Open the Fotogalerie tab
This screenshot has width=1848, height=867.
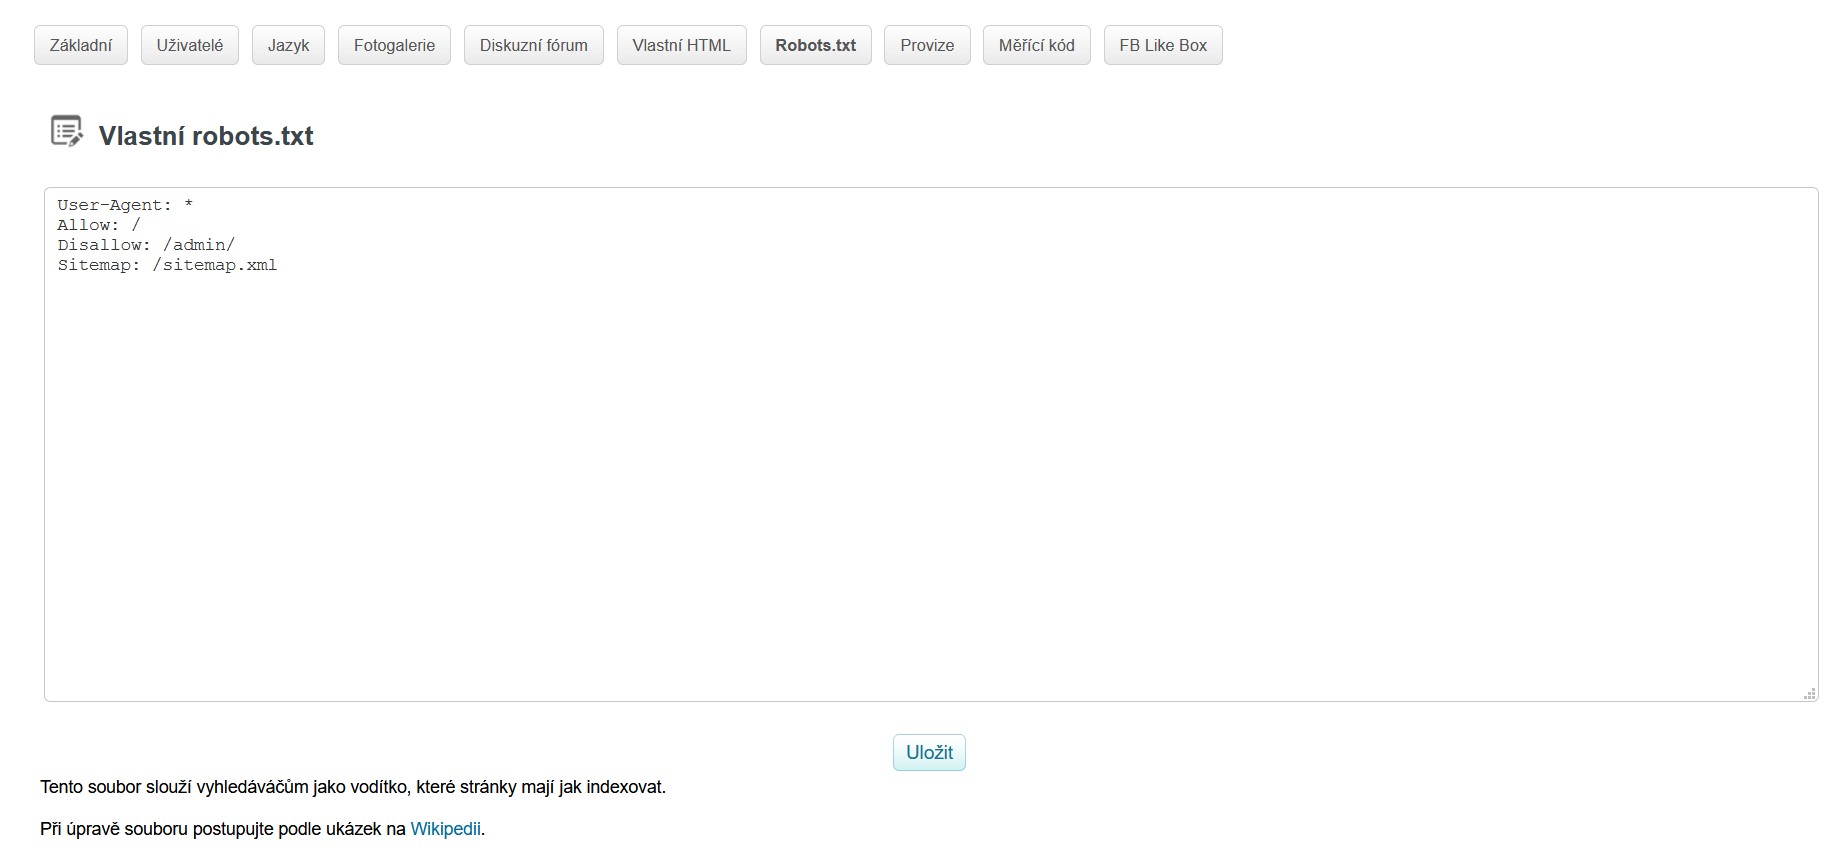point(394,46)
